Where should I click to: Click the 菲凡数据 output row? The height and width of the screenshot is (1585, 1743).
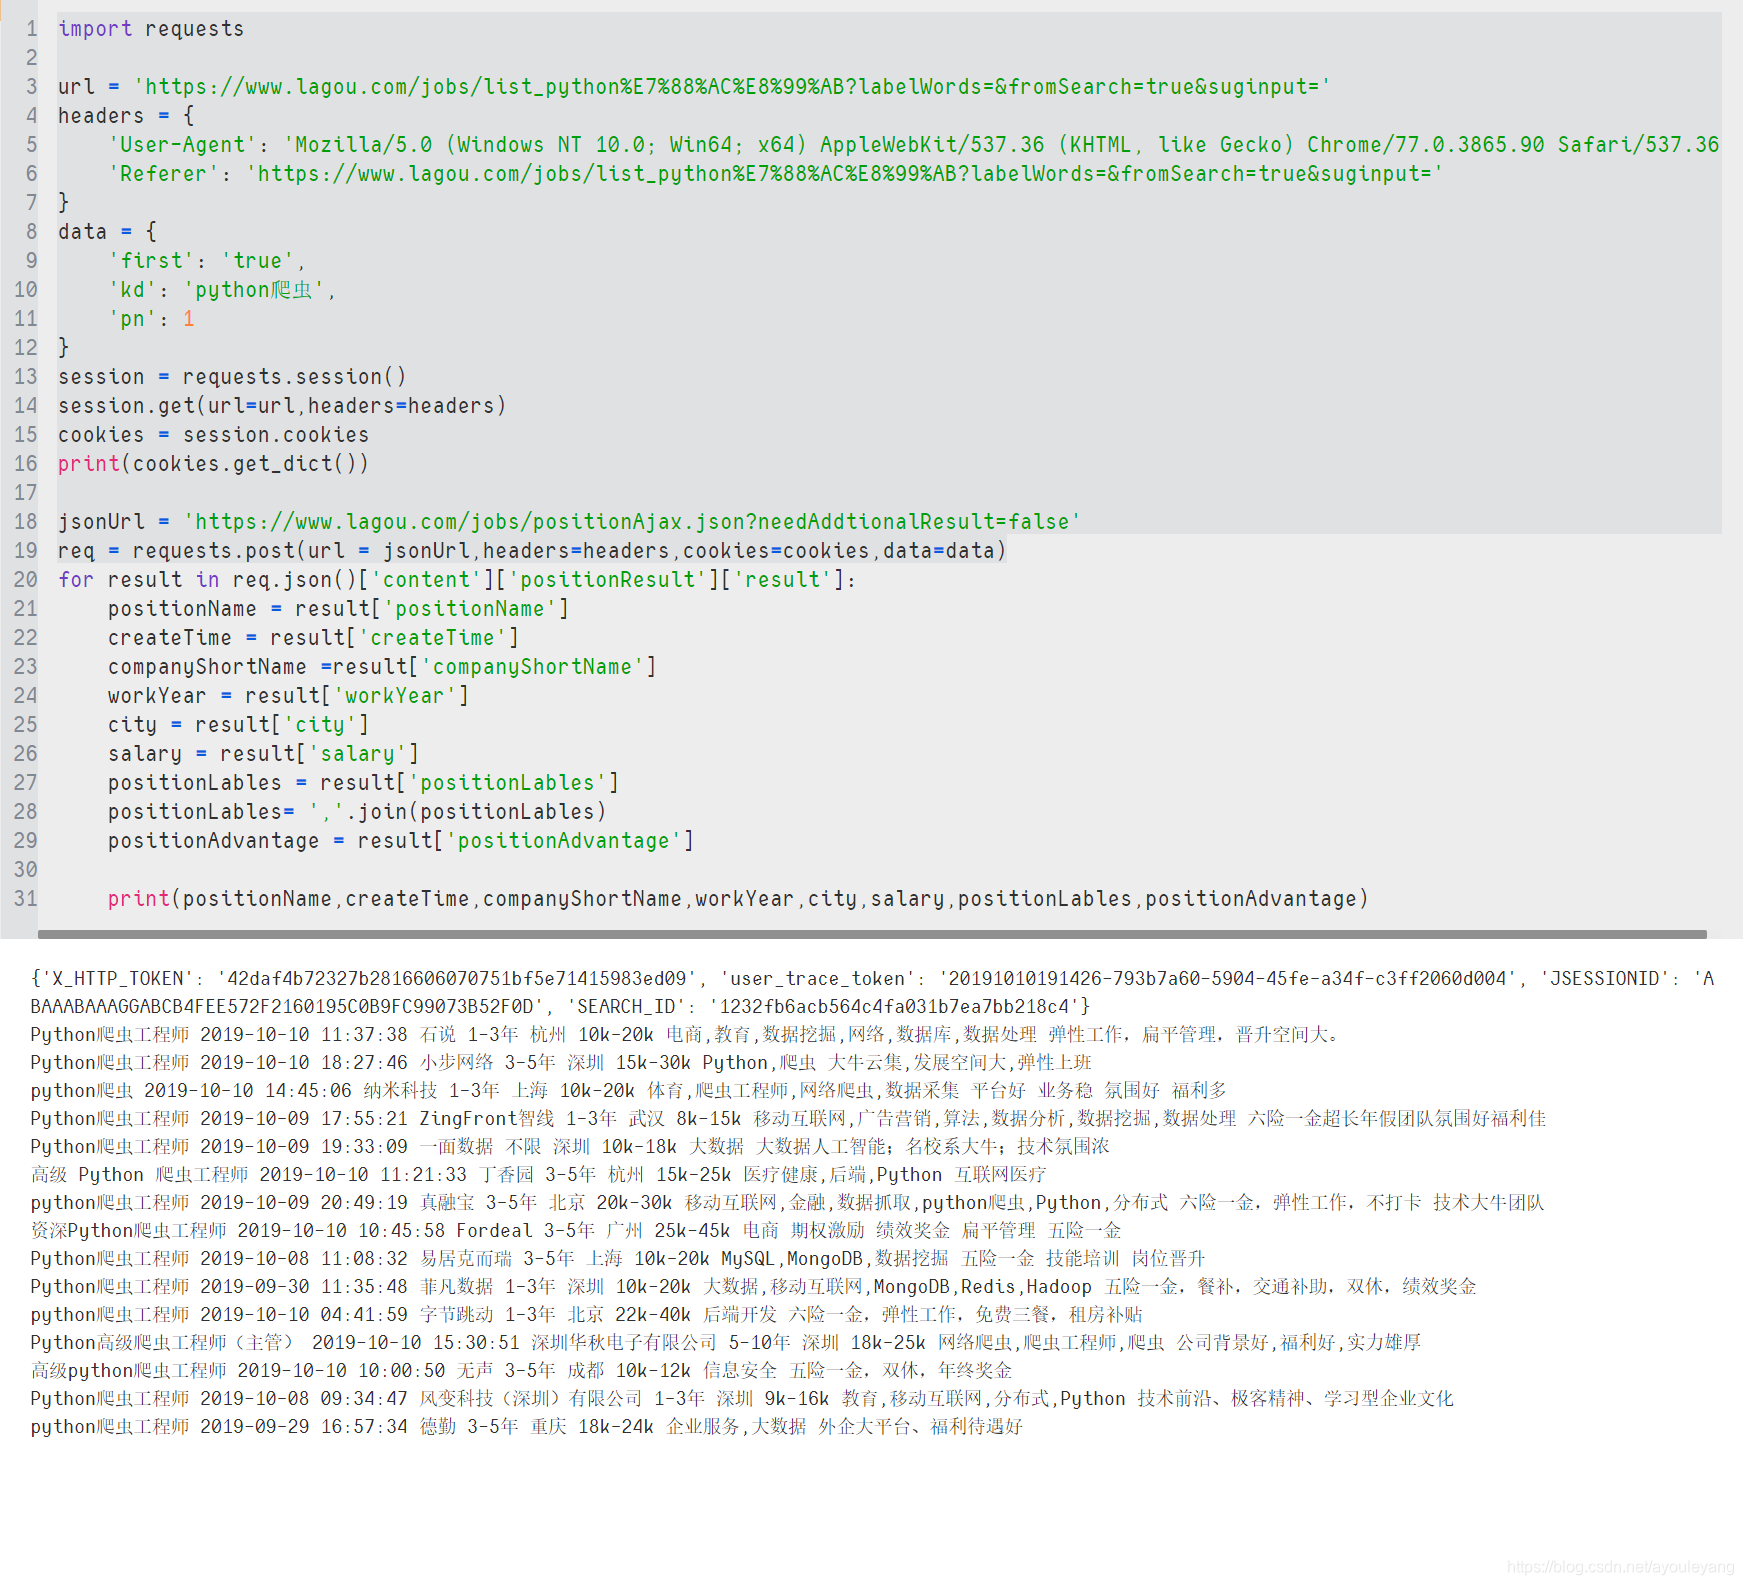click(x=753, y=1287)
